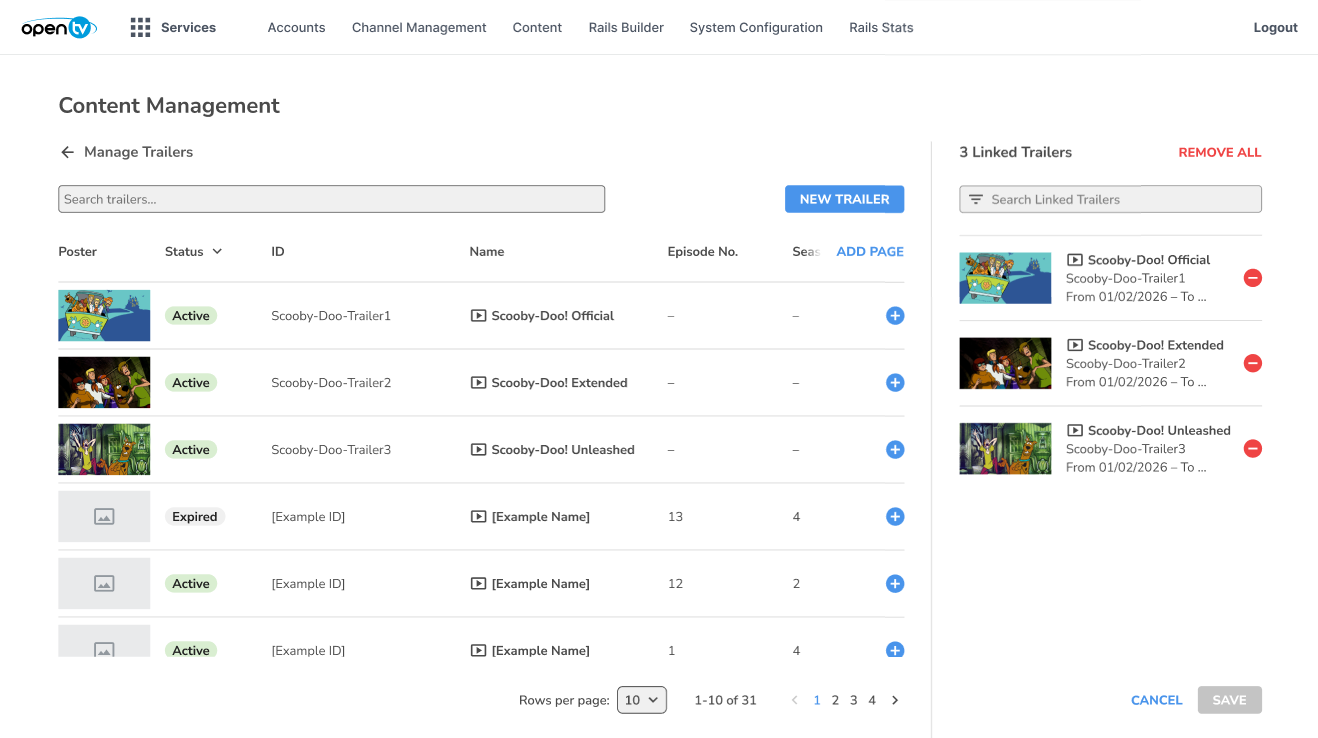Viewport: 1318px width, 738px height.
Task: Log out via Logout link
Action: (x=1276, y=28)
